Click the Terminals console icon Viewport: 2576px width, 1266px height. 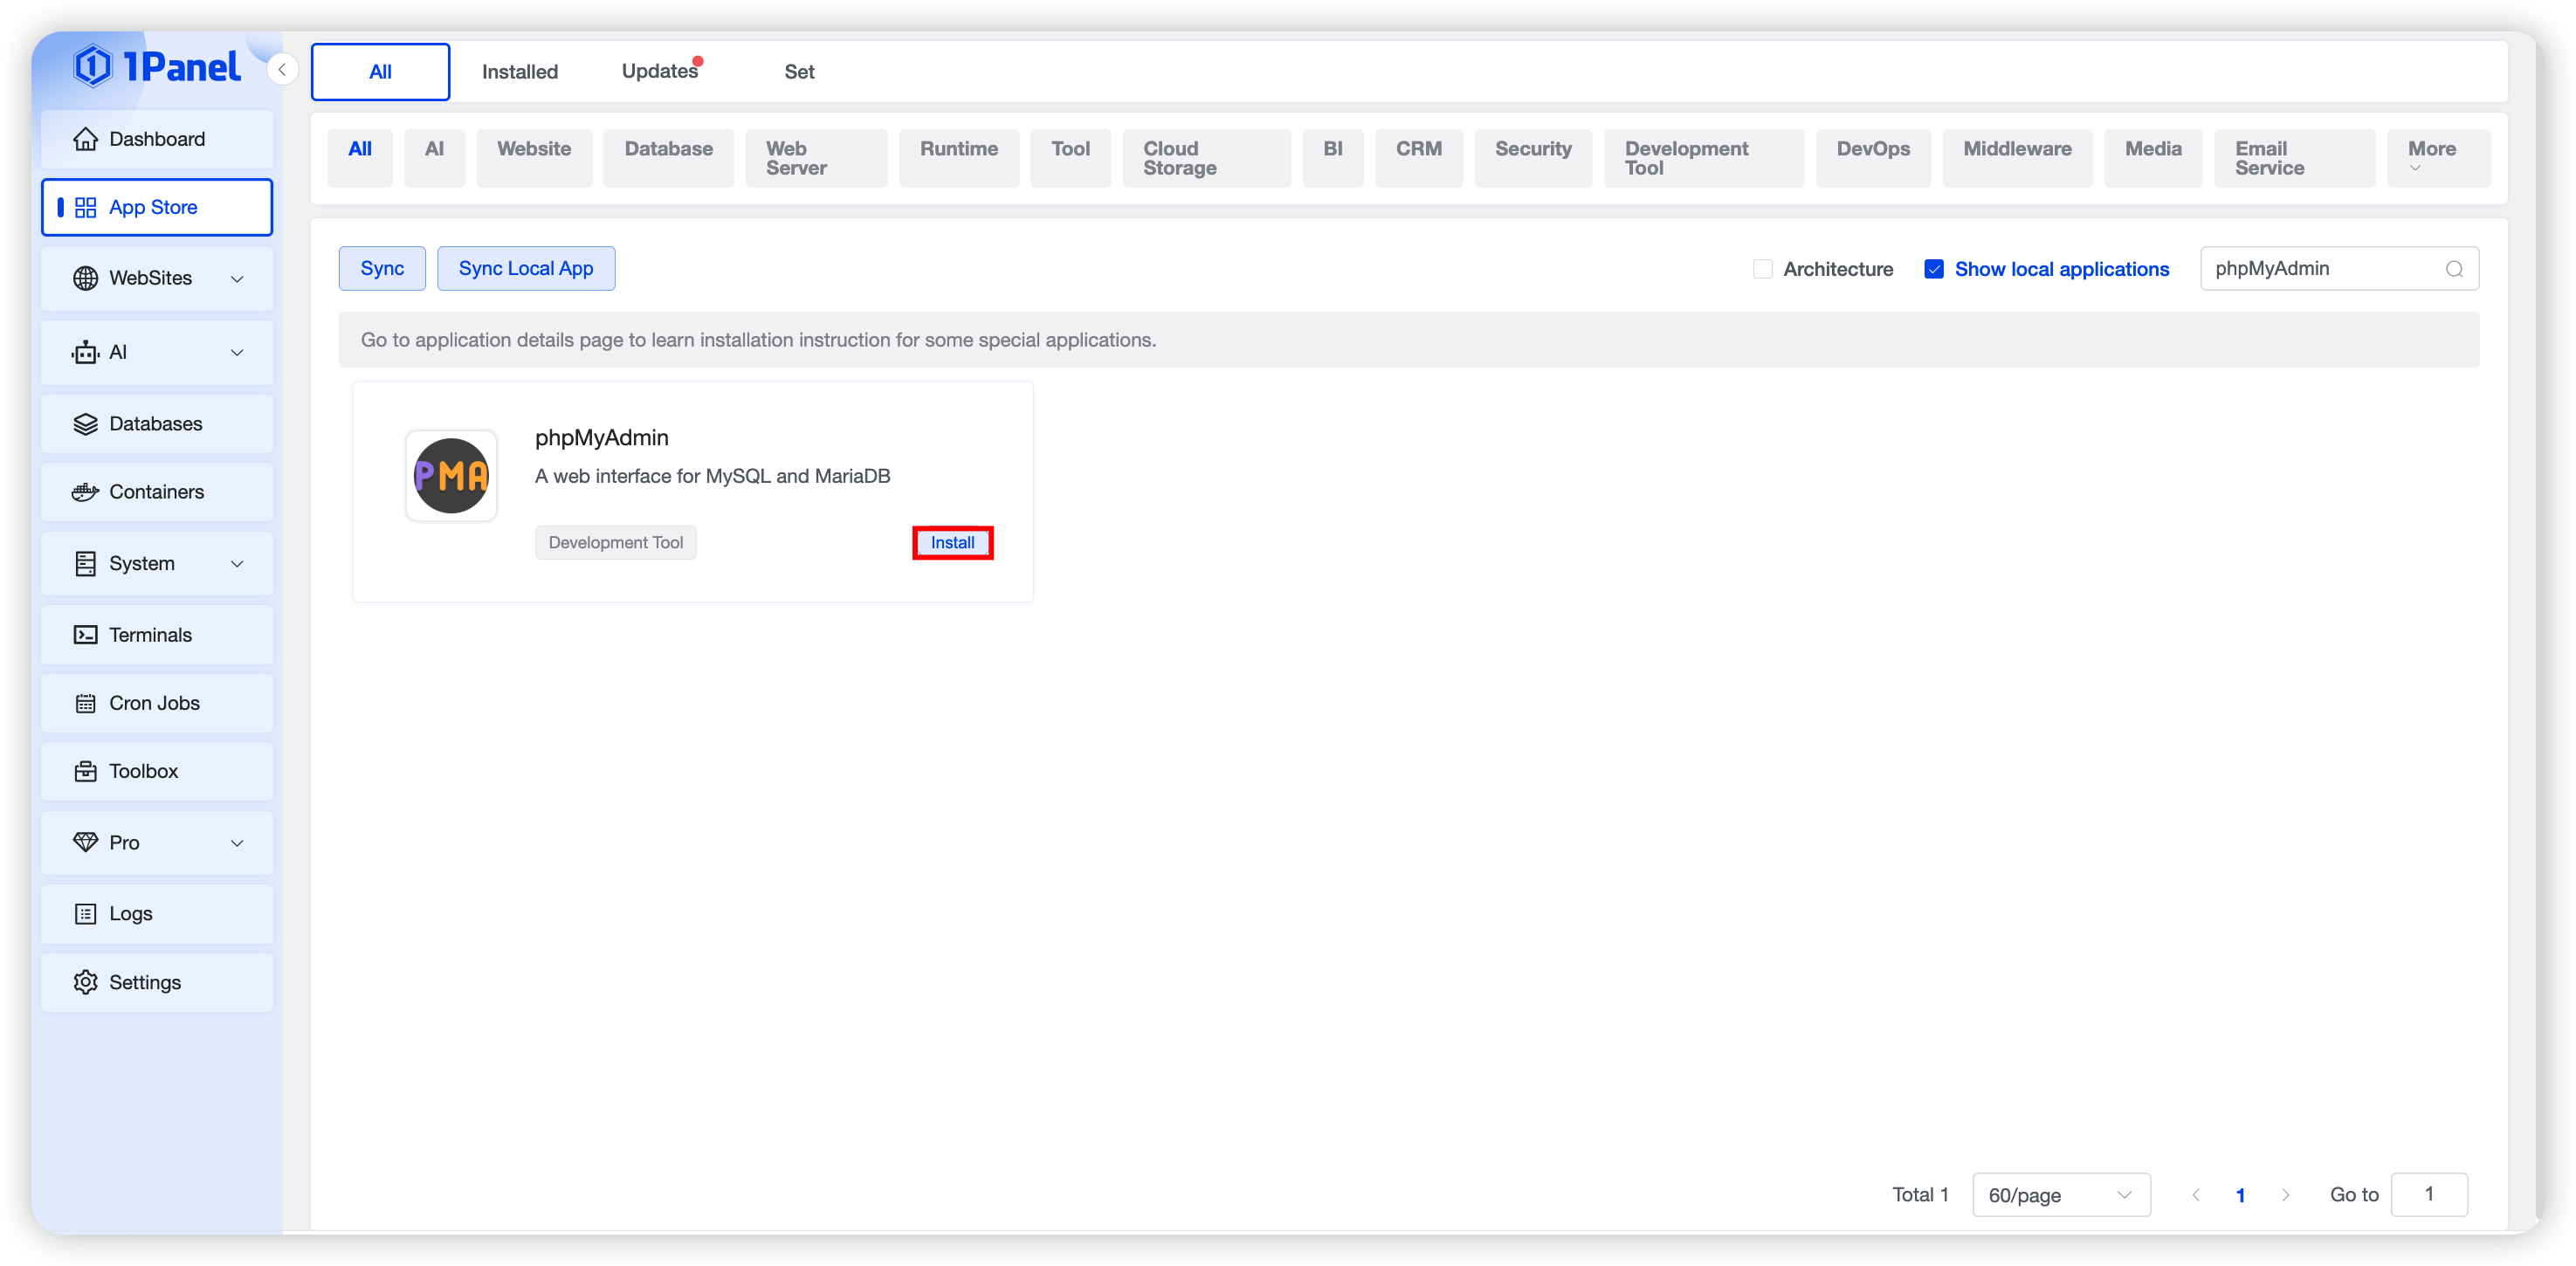pos(85,635)
